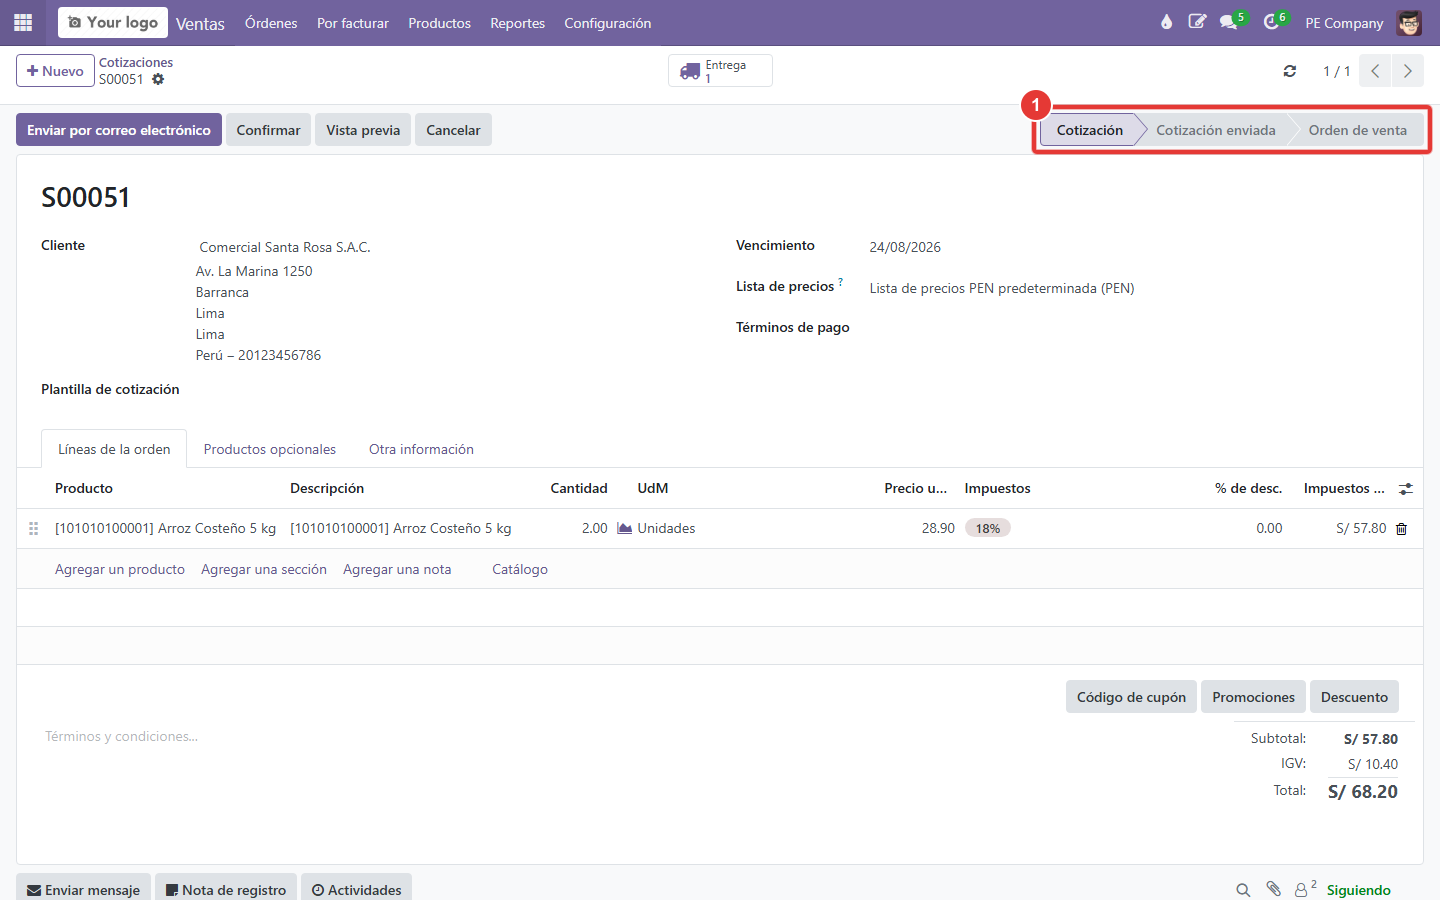This screenshot has width=1440, height=900.
Task: Open the edit note icon in navbar
Action: pos(1197,22)
